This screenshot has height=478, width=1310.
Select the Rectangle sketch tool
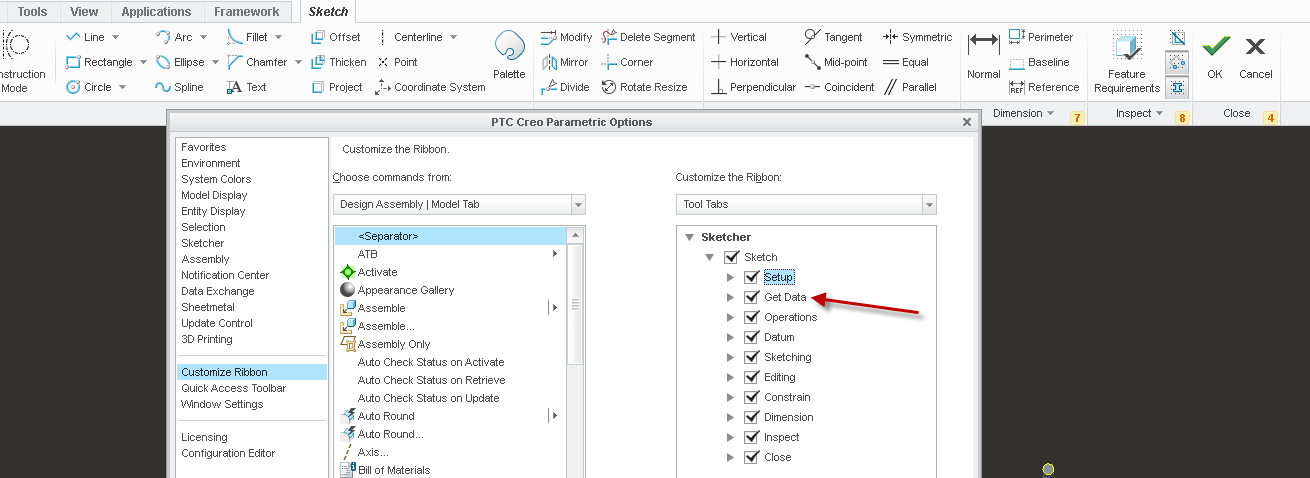point(98,62)
